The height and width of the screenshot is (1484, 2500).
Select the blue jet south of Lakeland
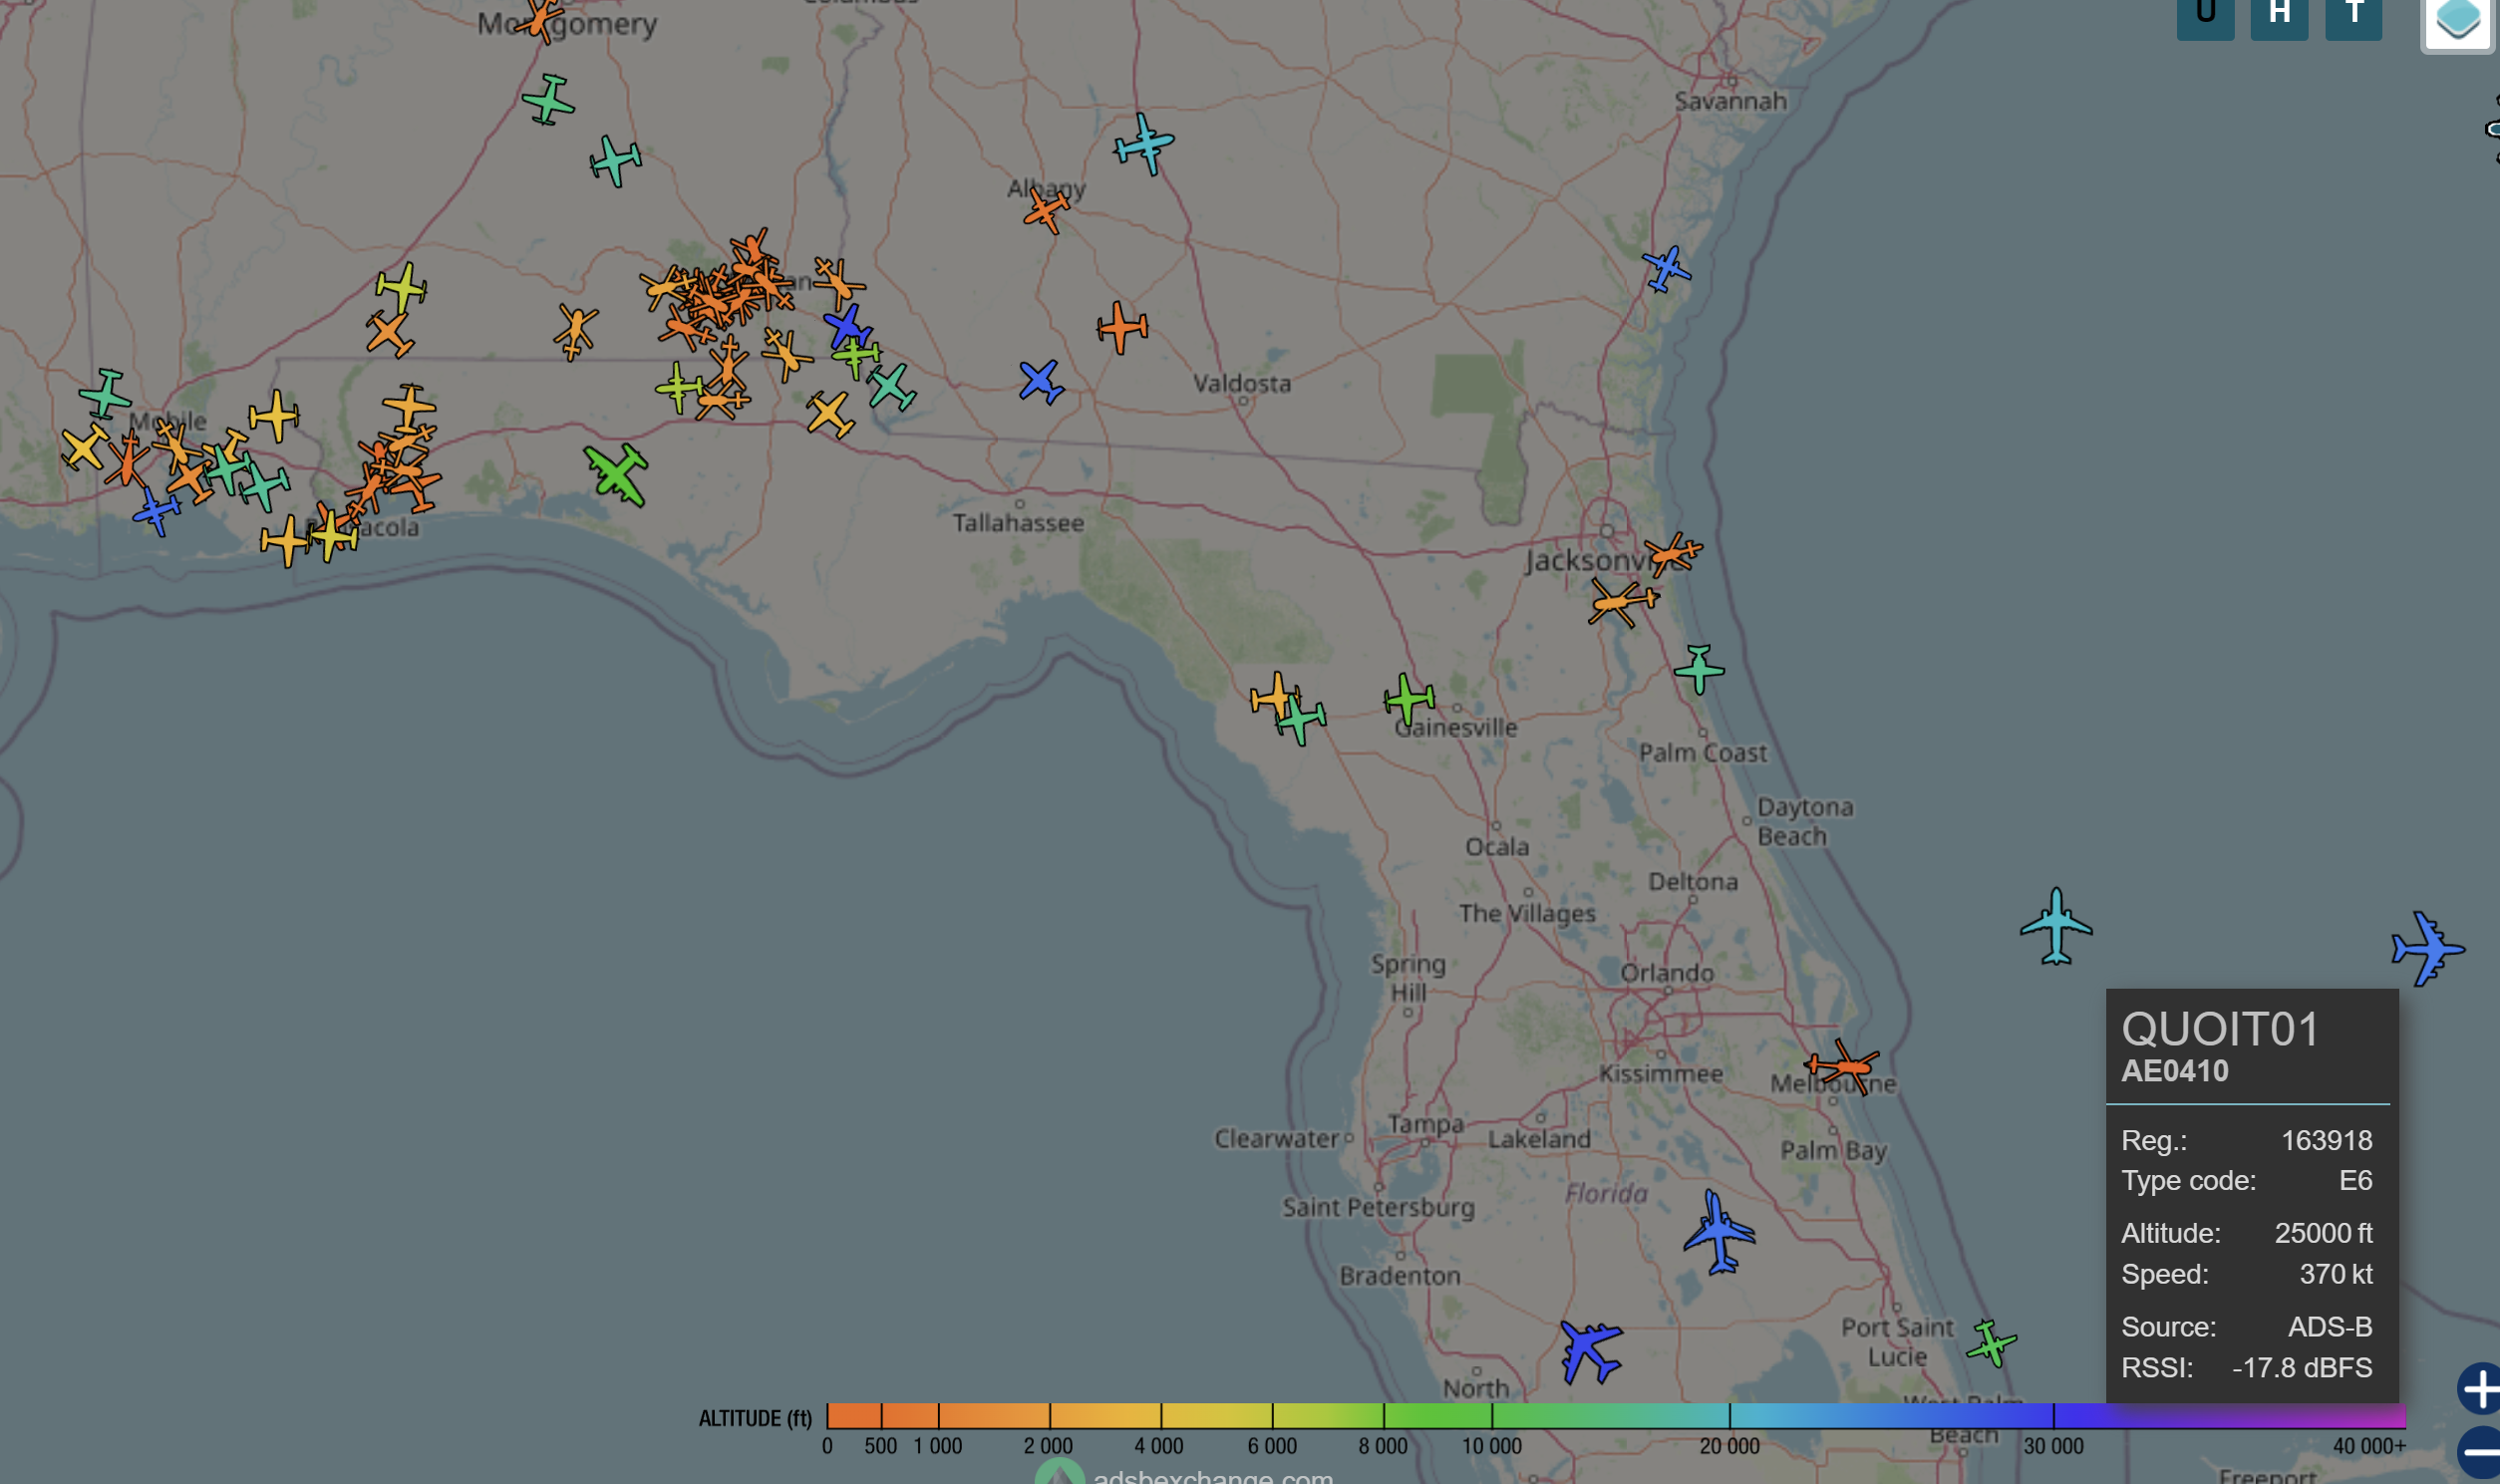click(1719, 1232)
